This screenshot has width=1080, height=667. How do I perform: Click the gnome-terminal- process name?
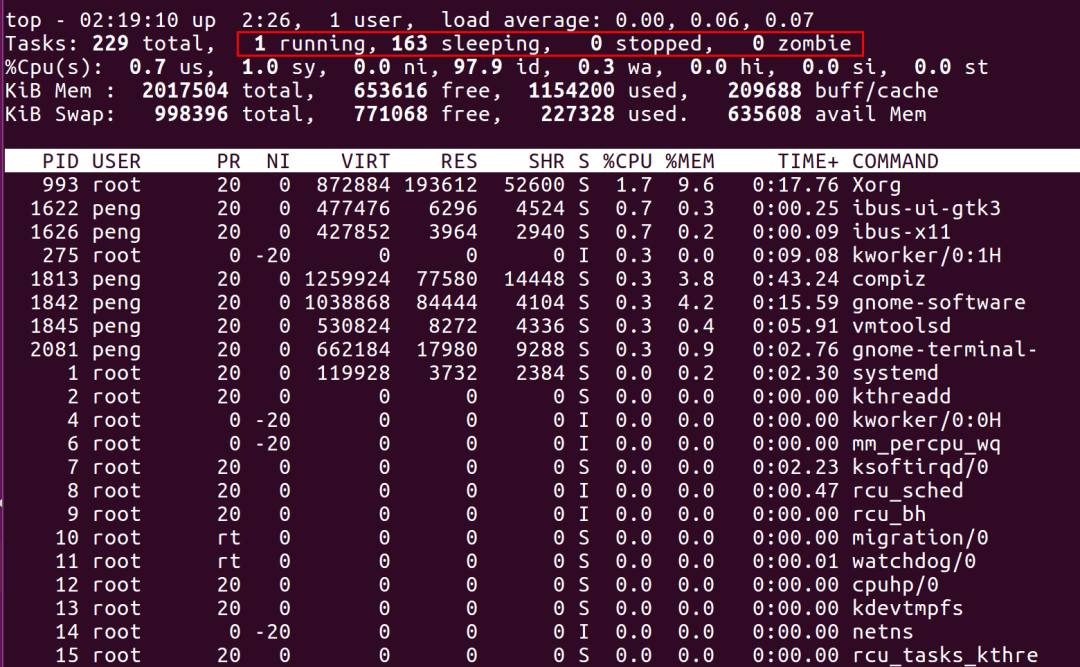[x=944, y=349]
